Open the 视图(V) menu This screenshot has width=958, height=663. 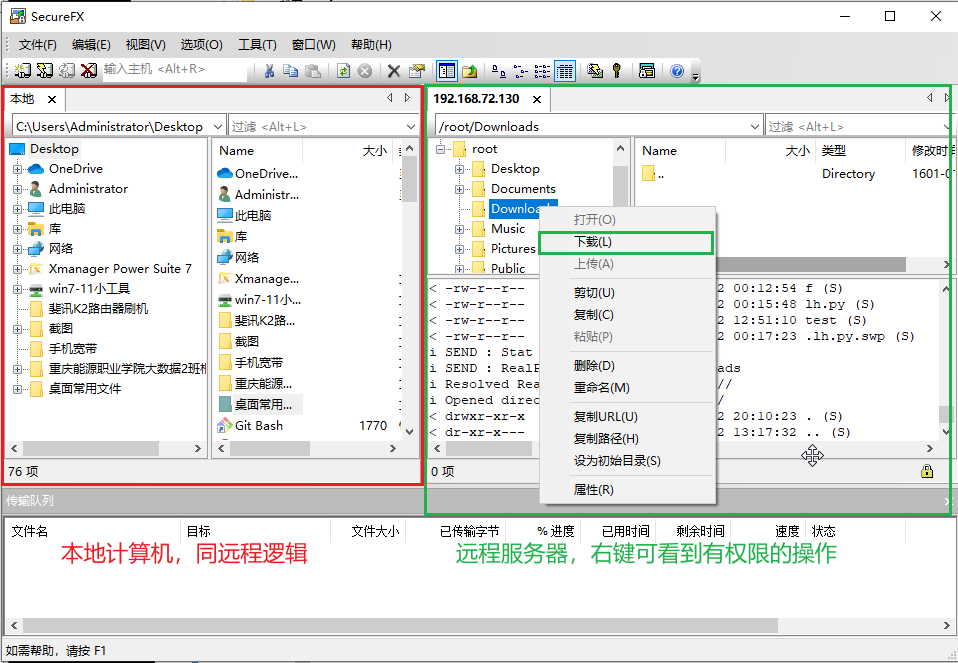(145, 45)
